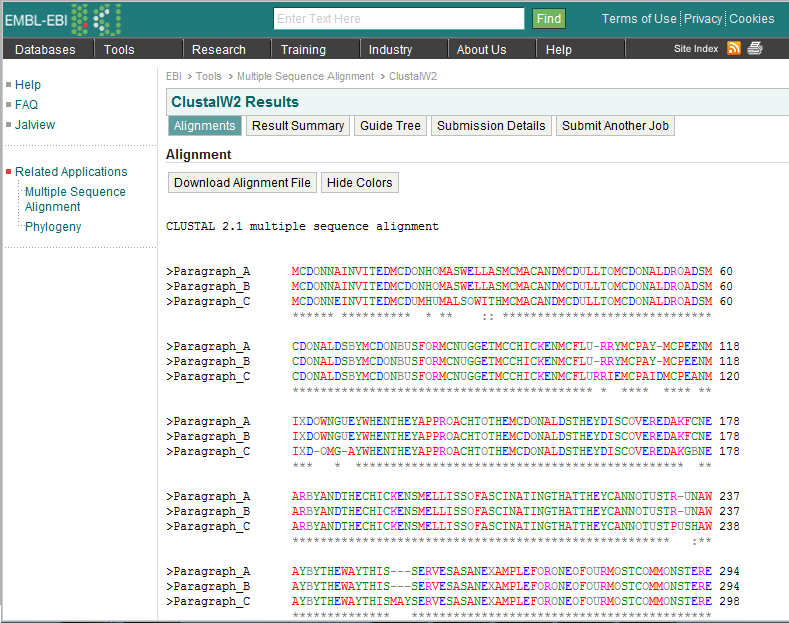Click Tools in the breadcrumb
The width and height of the screenshot is (789, 623).
208,76
